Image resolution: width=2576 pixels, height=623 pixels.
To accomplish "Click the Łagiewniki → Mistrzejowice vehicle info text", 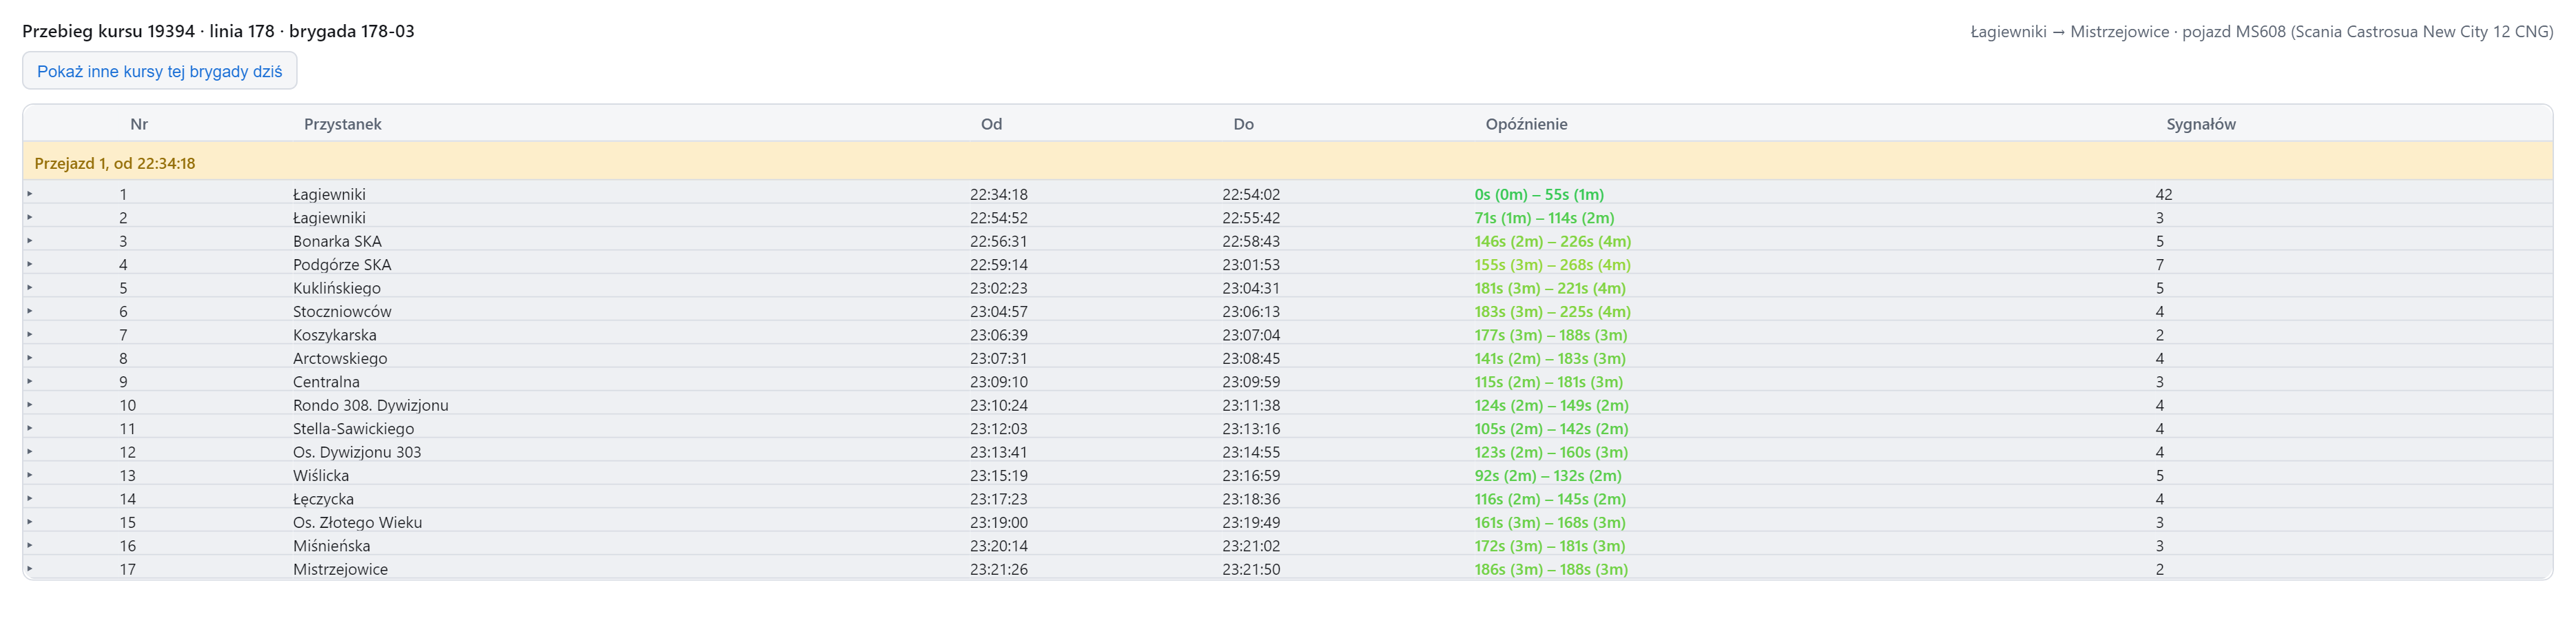I will pyautogui.click(x=2261, y=32).
